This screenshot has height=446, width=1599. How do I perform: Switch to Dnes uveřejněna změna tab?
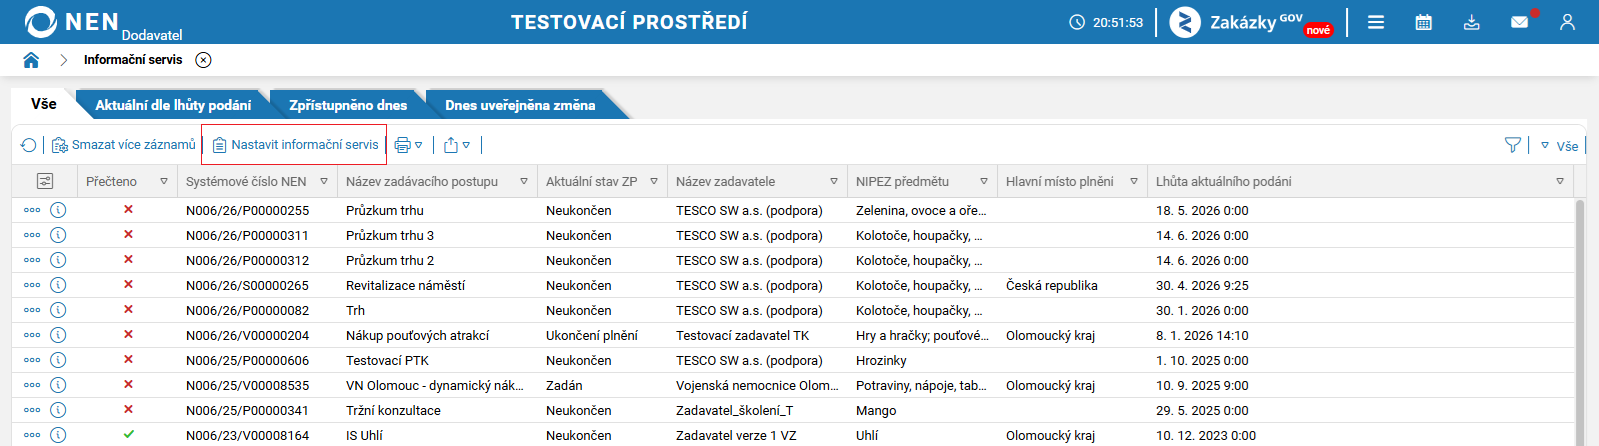(520, 105)
